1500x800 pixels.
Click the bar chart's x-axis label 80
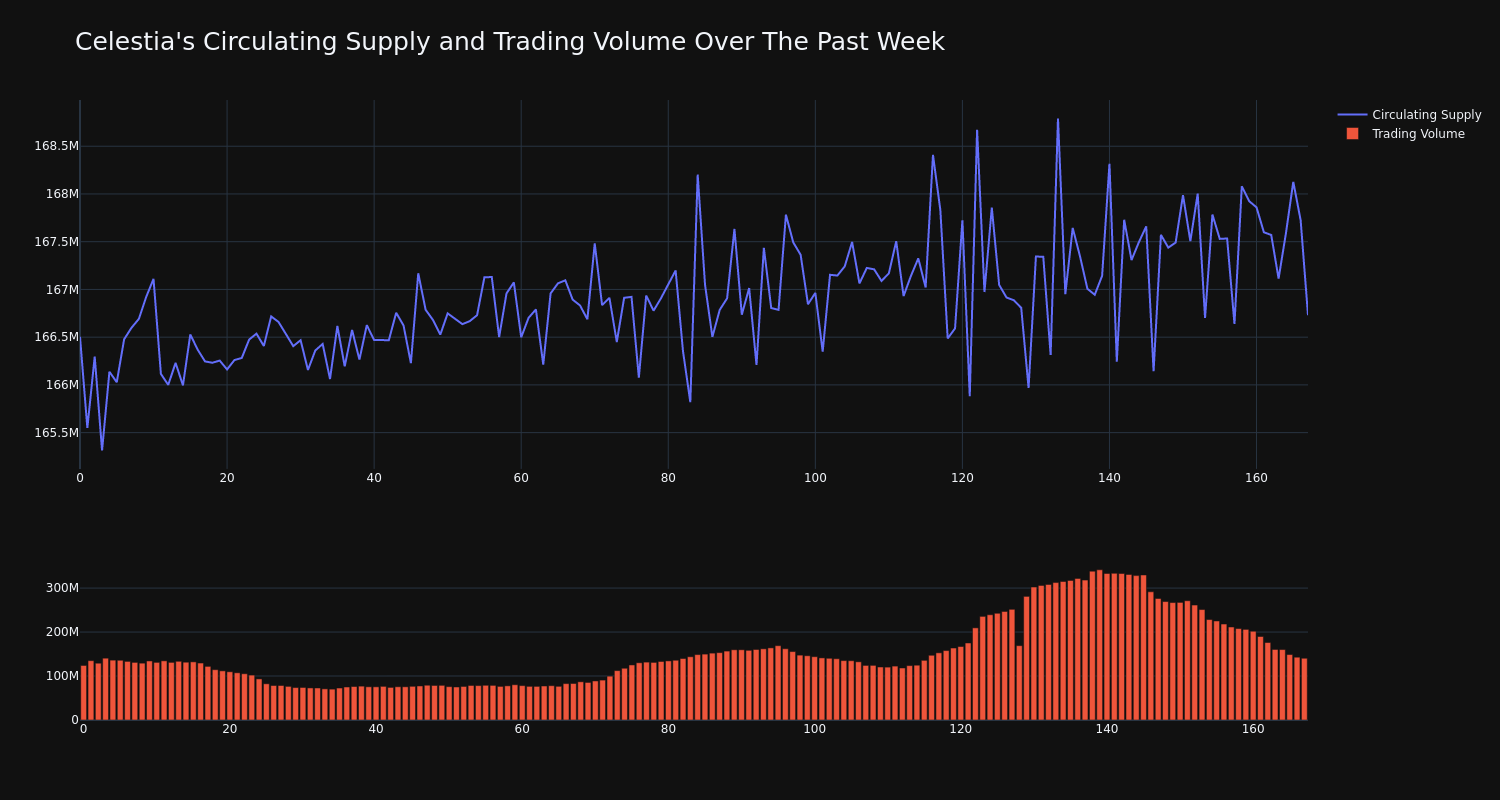pos(668,729)
